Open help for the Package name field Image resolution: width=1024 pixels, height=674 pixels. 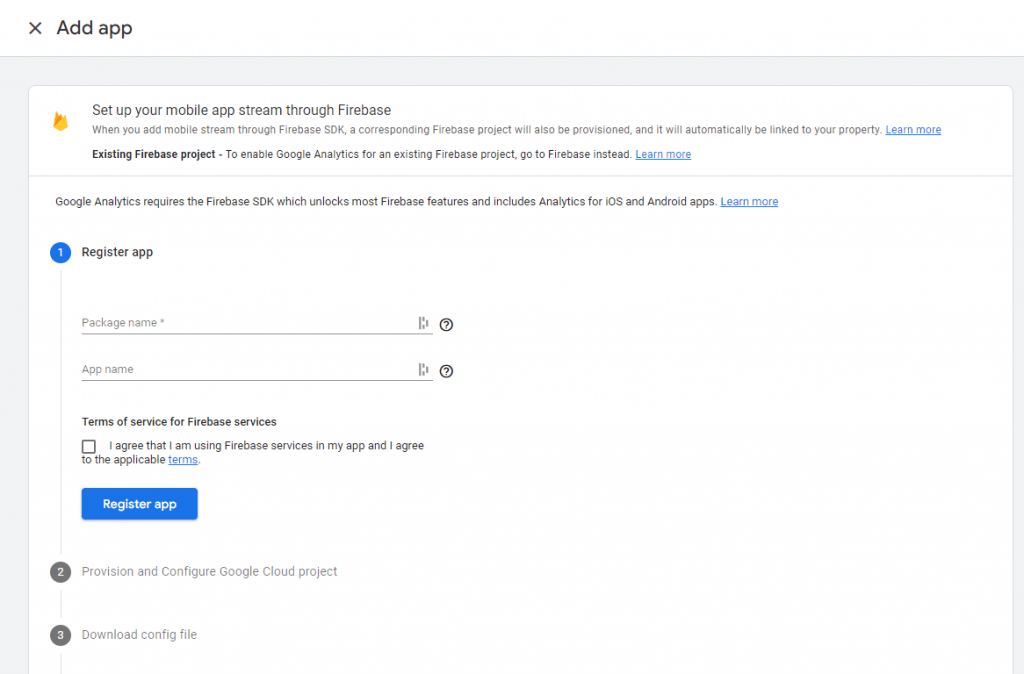click(446, 325)
